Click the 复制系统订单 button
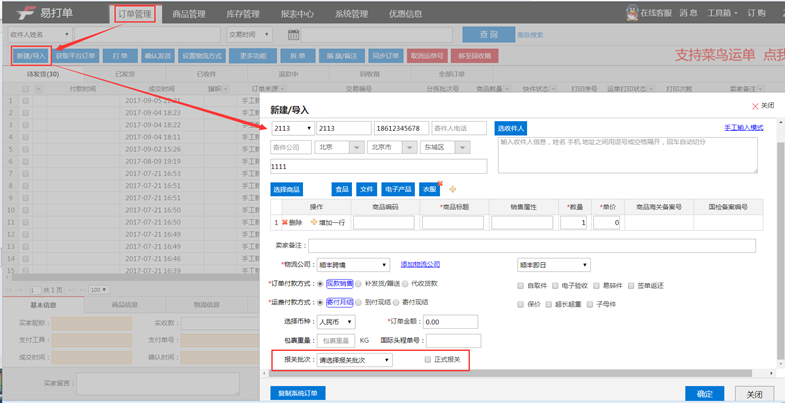 point(298,393)
